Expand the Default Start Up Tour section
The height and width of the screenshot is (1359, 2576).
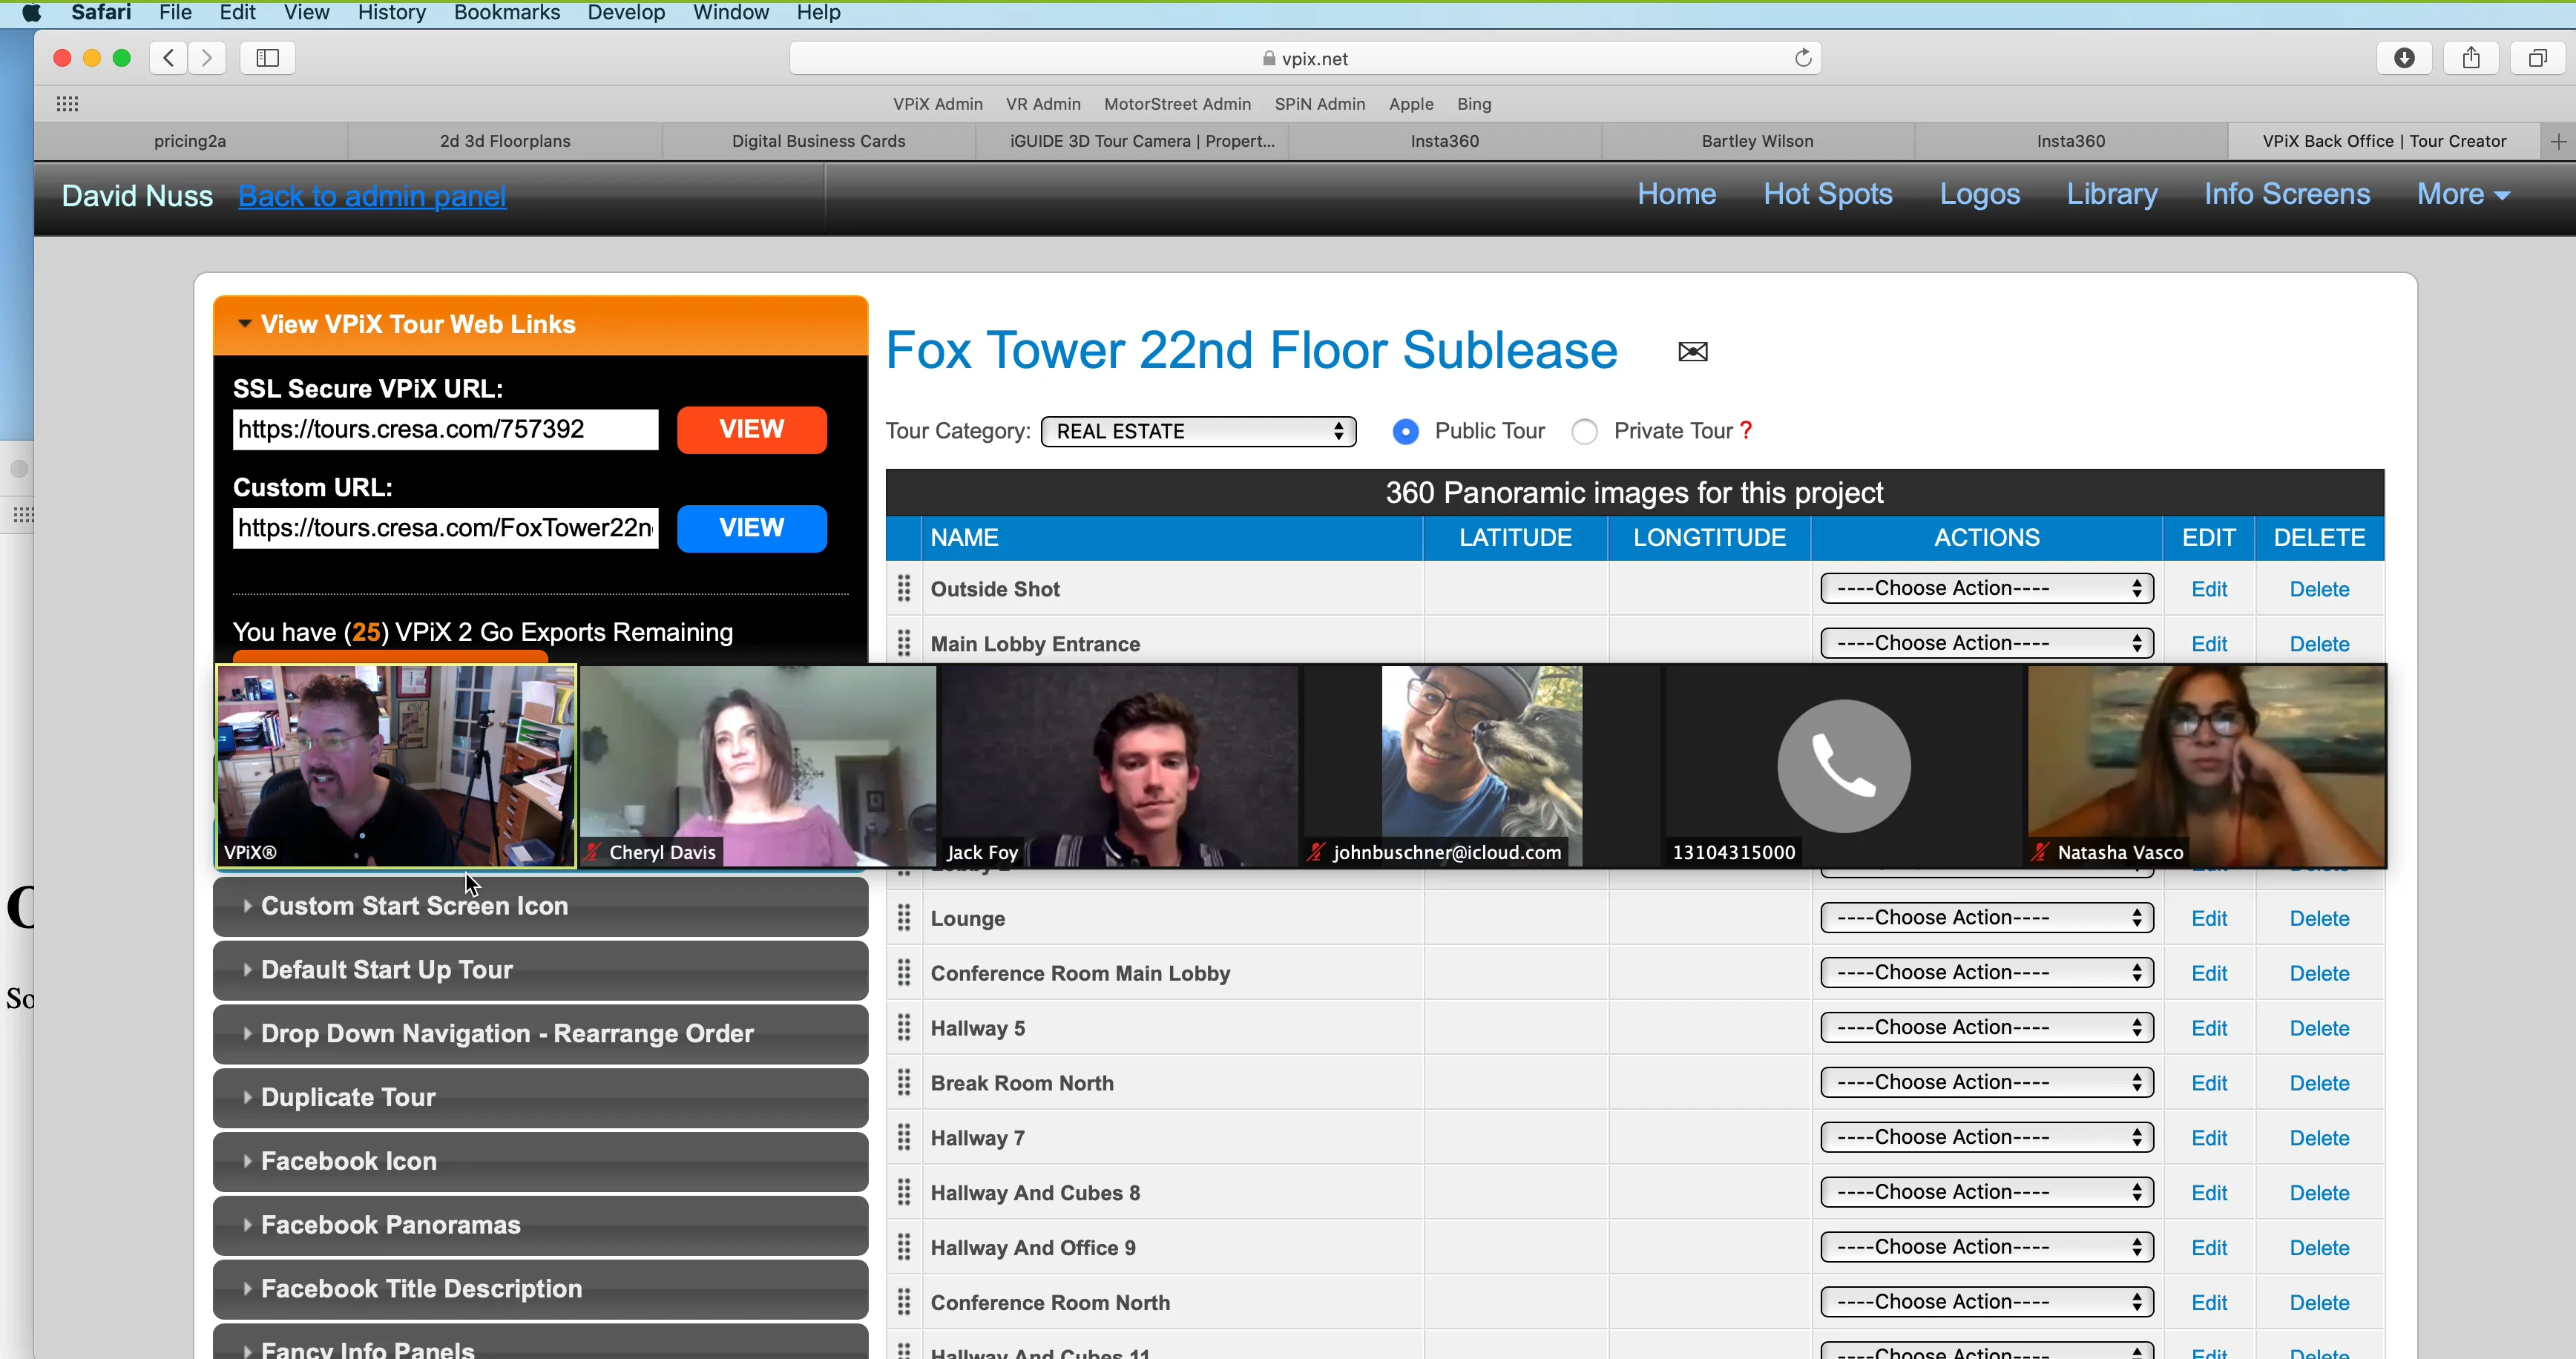coord(540,970)
